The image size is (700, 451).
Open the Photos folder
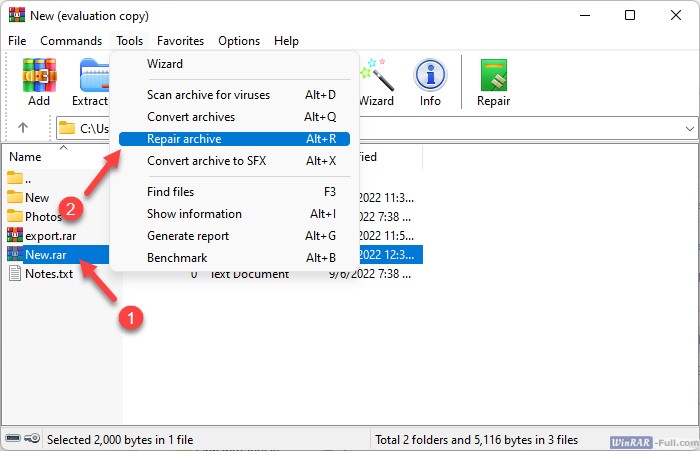42,217
